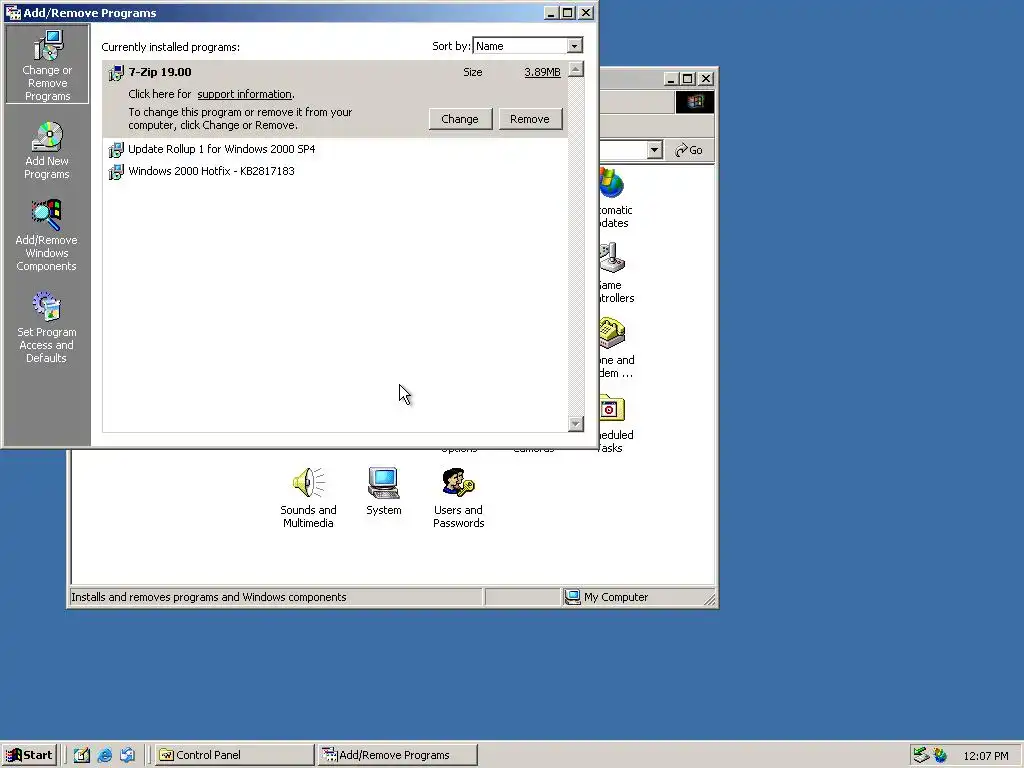Open Sounds and Multimedia in Control Panel
The height and width of the screenshot is (768, 1024).
(x=308, y=498)
